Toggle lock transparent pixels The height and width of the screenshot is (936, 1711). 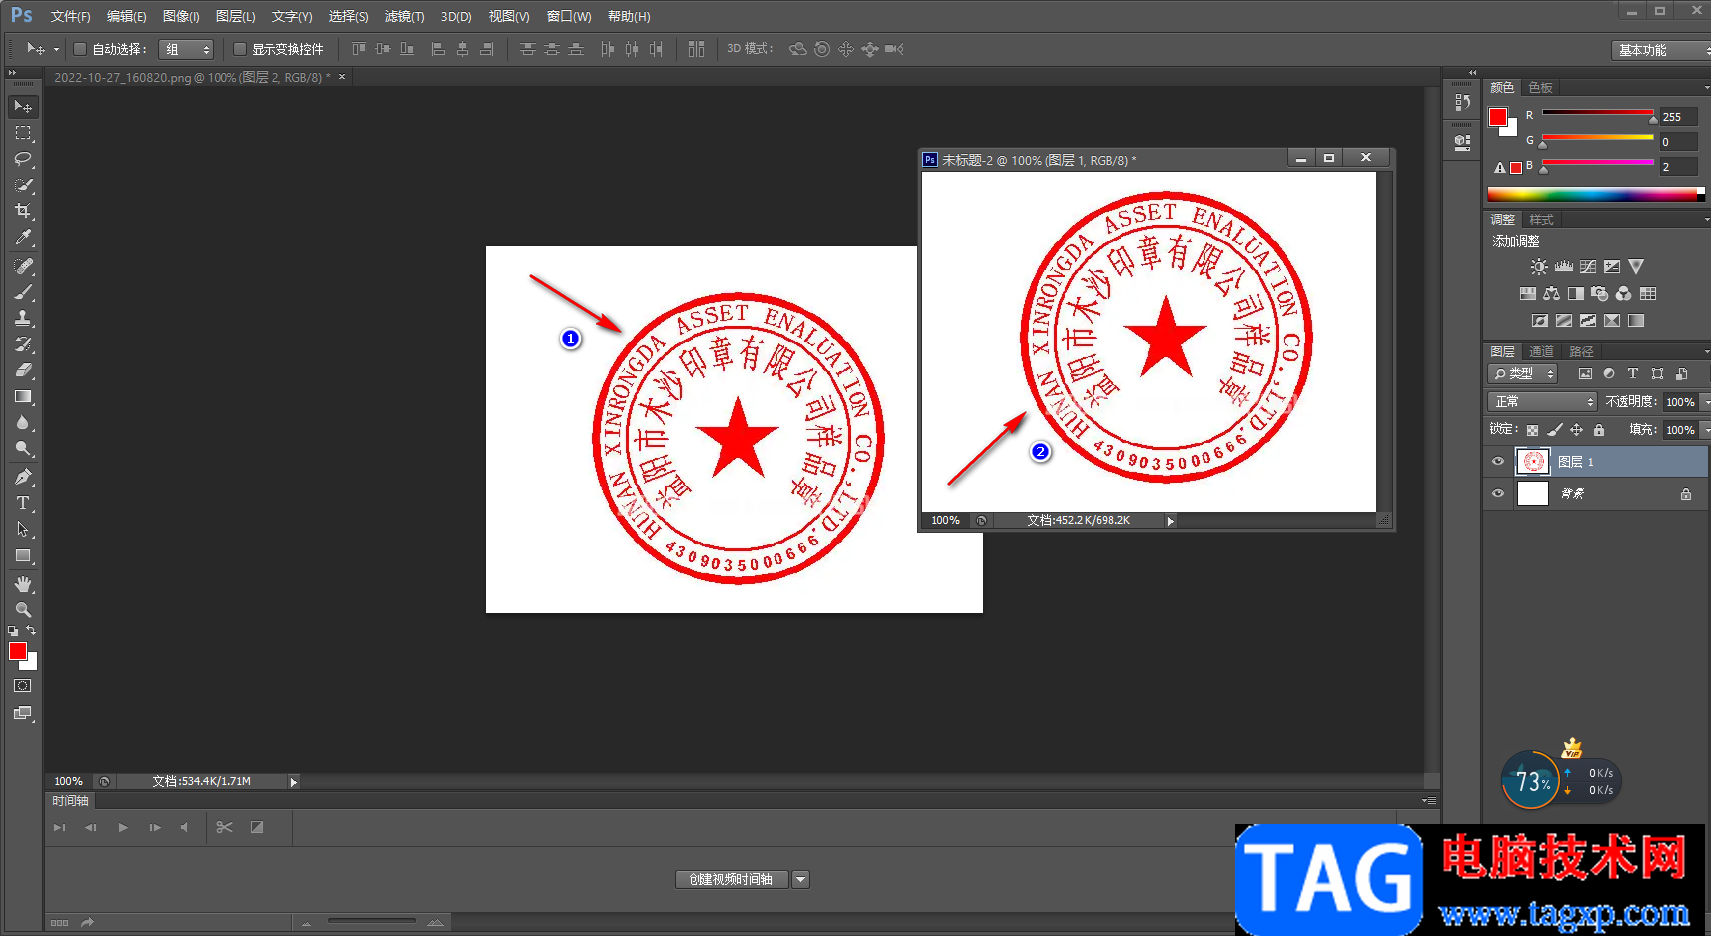click(x=1532, y=430)
